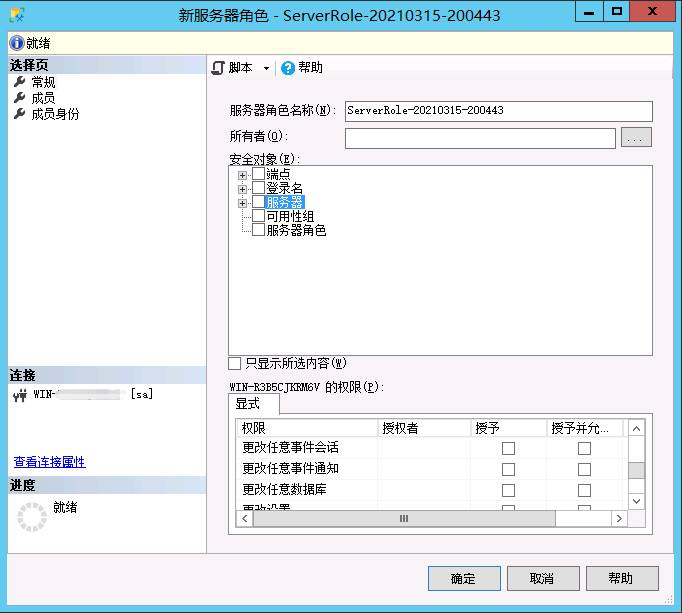
Task: Tick 授予 for 更改任意事件通知
Action: click(x=508, y=469)
